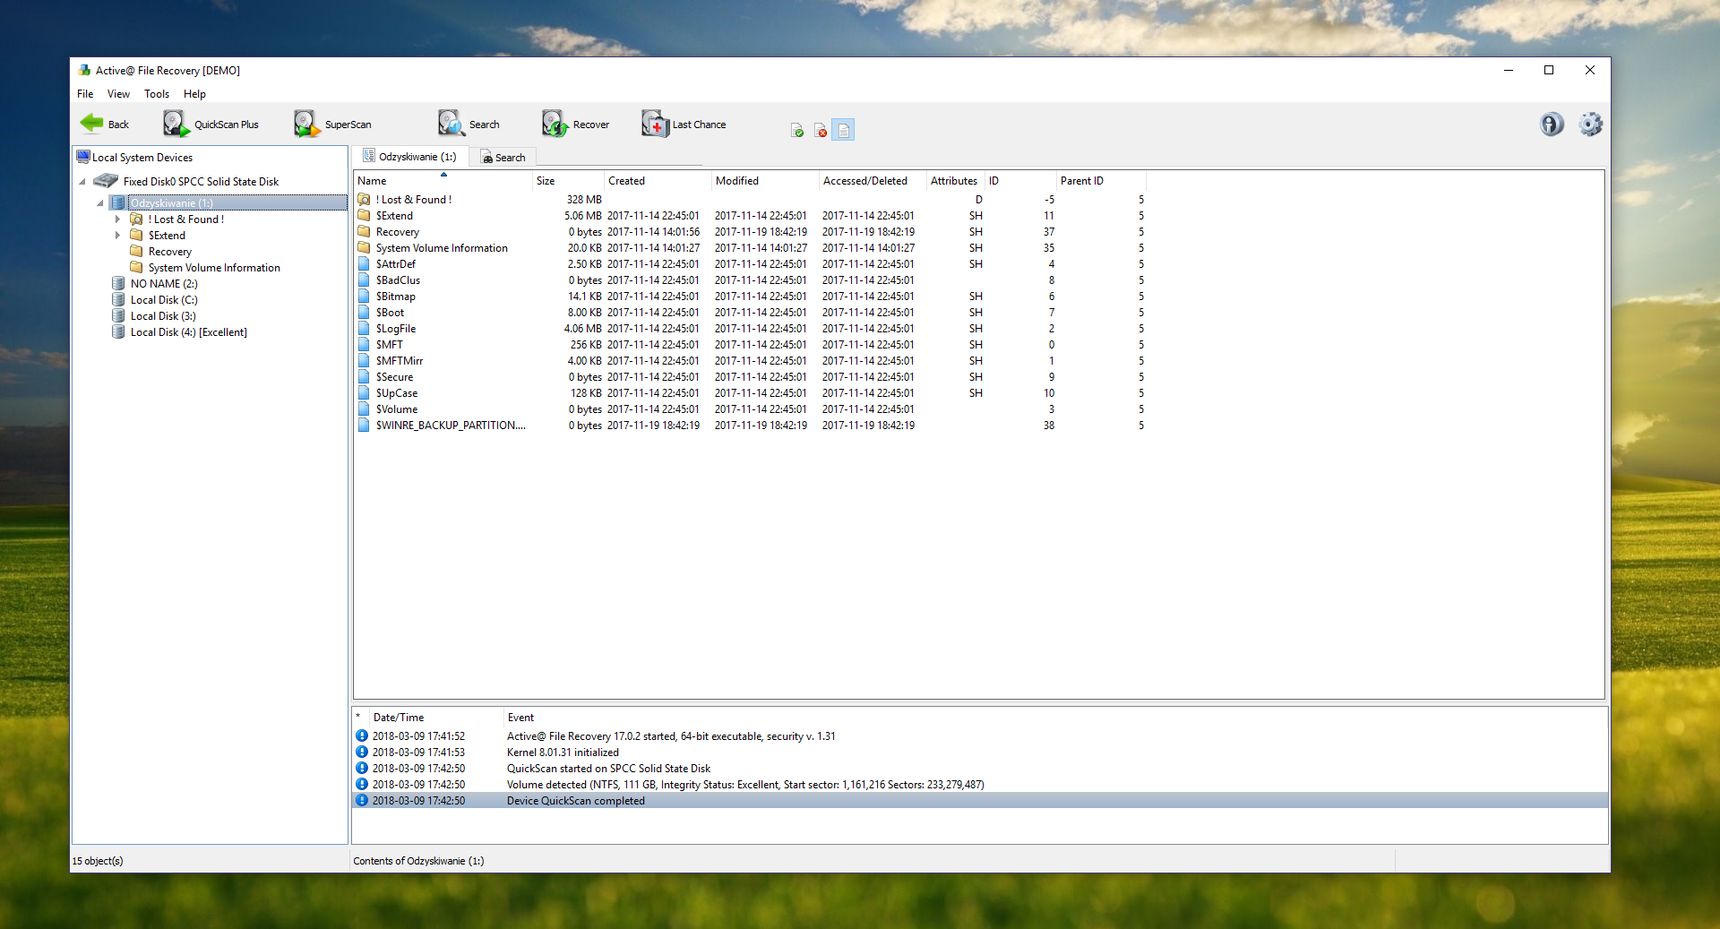Select 'QuickScan started on SPCC Solid State Disk' entry

[x=980, y=768]
